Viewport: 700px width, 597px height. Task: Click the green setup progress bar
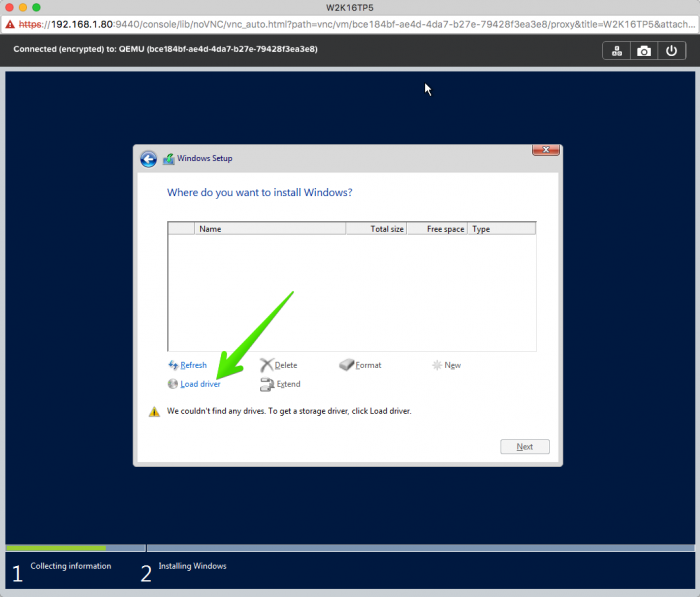(56, 548)
